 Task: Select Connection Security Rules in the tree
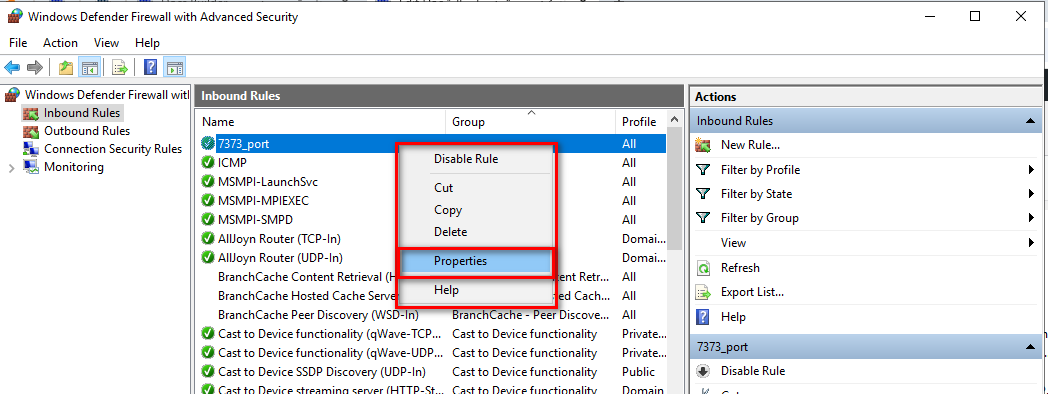[x=113, y=149]
